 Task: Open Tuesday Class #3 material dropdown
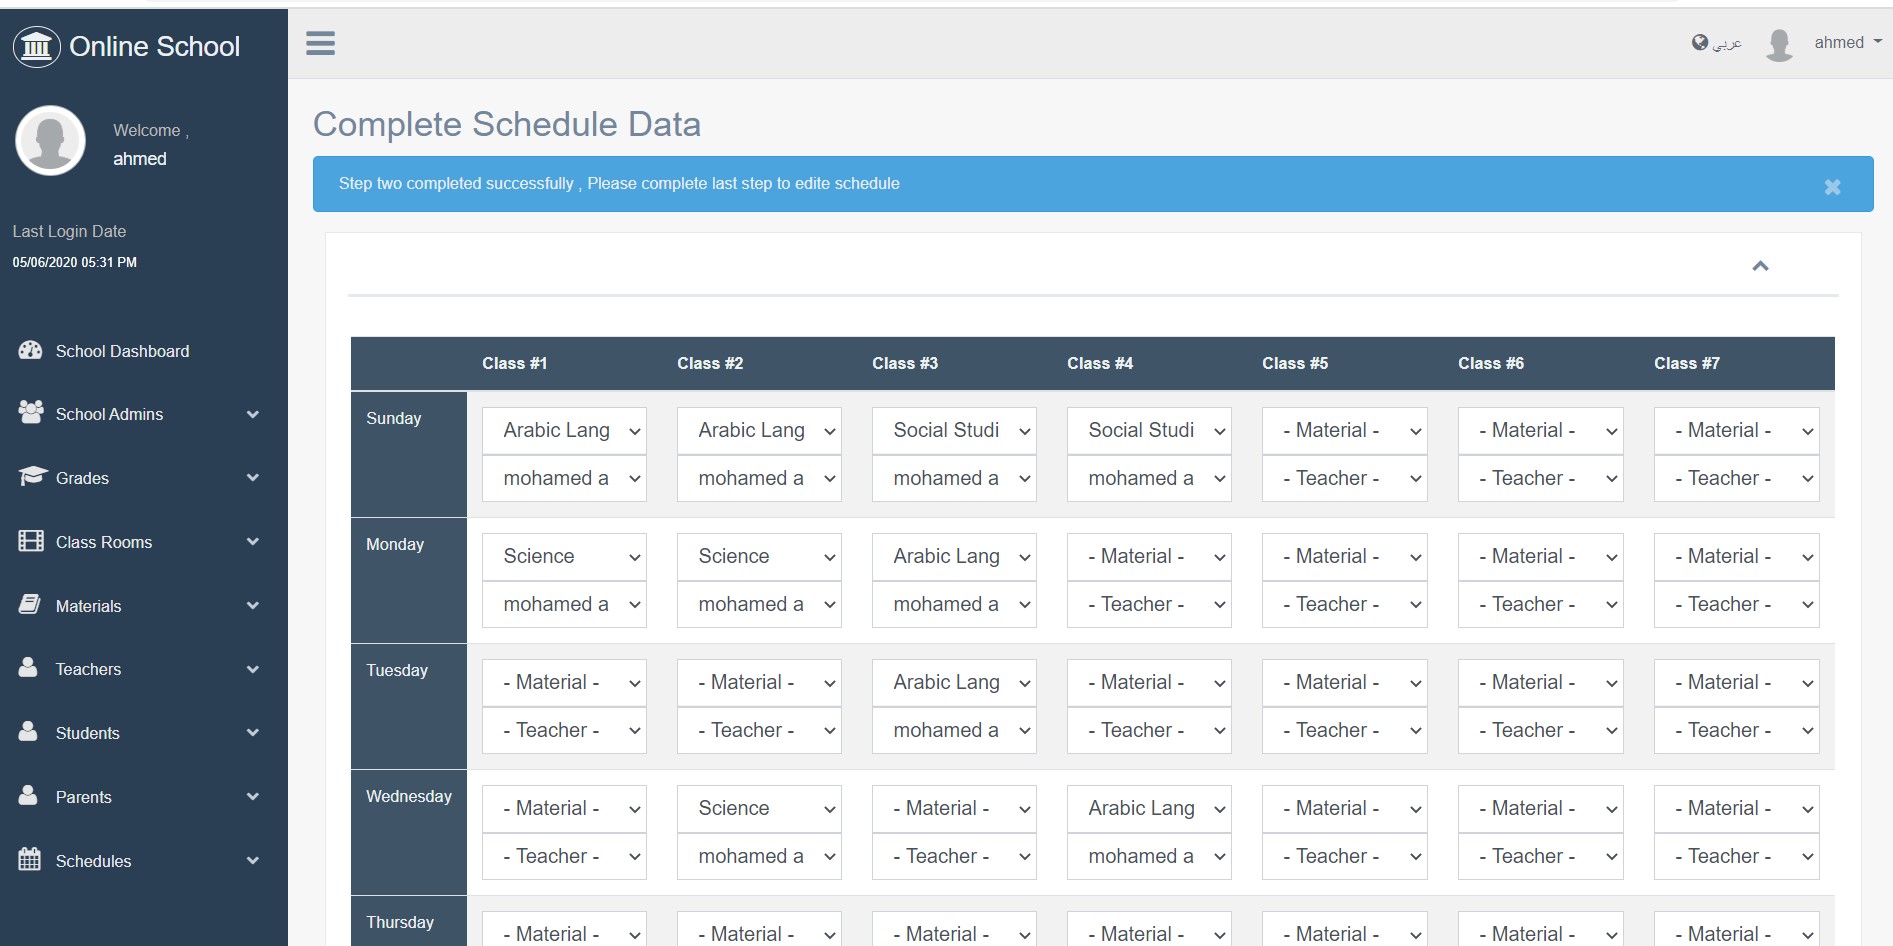[x=953, y=682]
